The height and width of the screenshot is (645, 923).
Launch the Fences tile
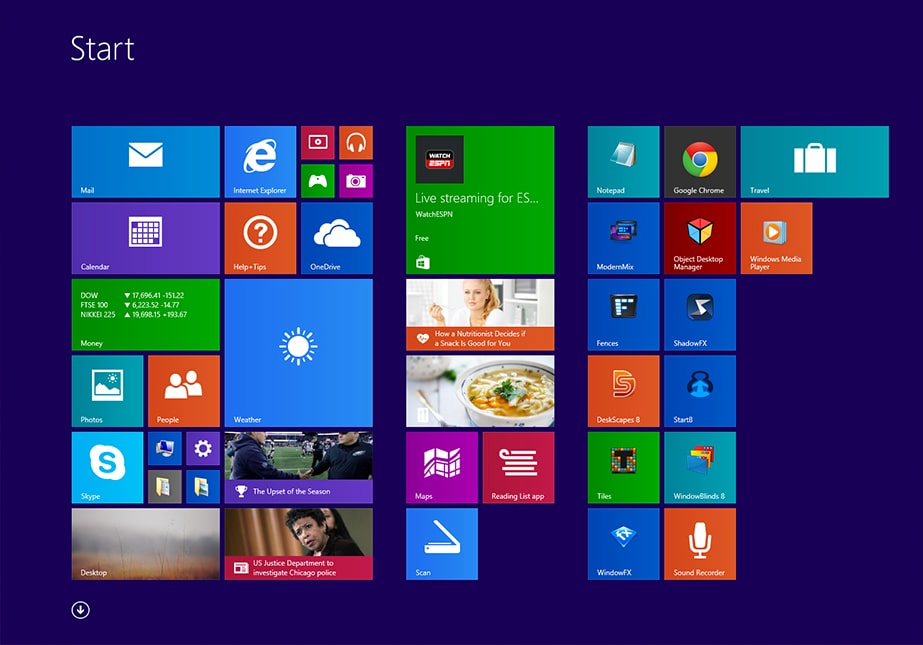[x=623, y=315]
